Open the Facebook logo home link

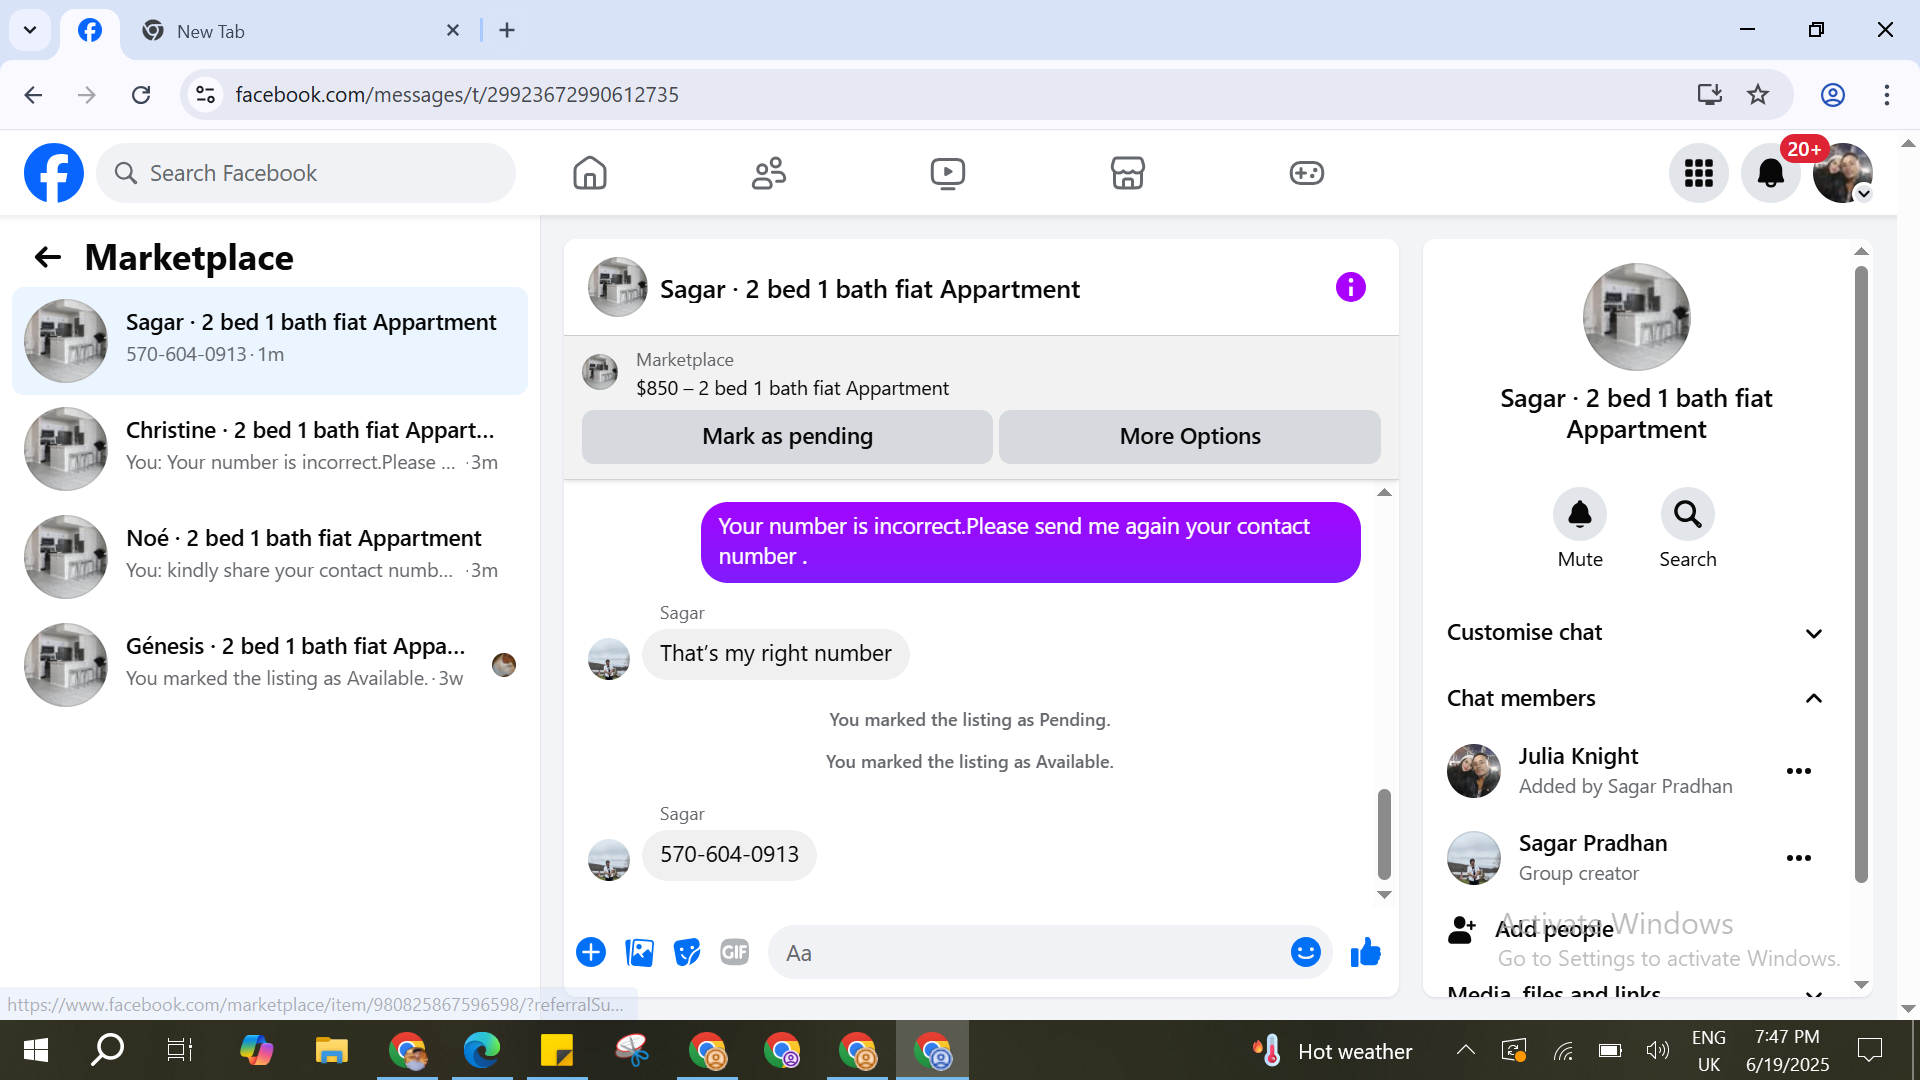(x=54, y=173)
